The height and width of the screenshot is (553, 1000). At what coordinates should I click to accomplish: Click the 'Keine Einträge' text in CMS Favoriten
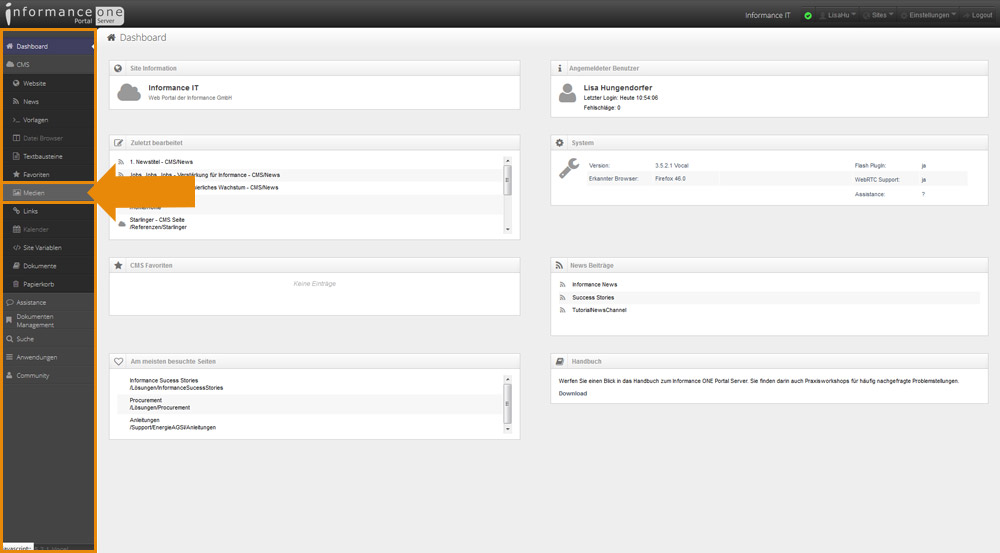point(314,284)
